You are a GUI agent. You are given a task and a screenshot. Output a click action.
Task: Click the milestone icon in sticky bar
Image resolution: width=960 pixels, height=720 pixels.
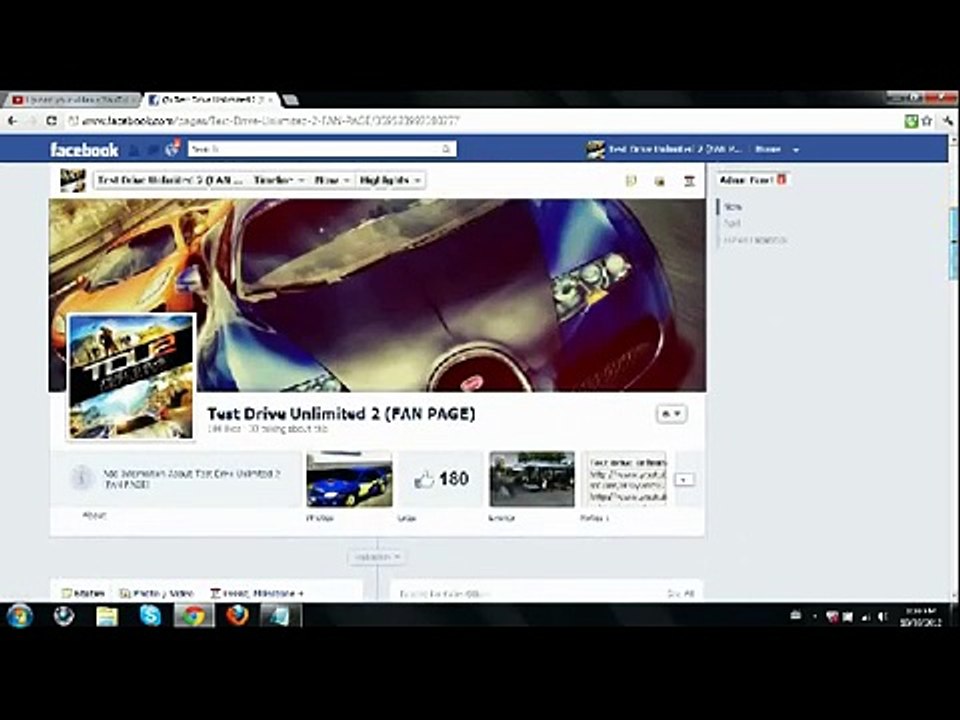pyautogui.click(x=689, y=181)
